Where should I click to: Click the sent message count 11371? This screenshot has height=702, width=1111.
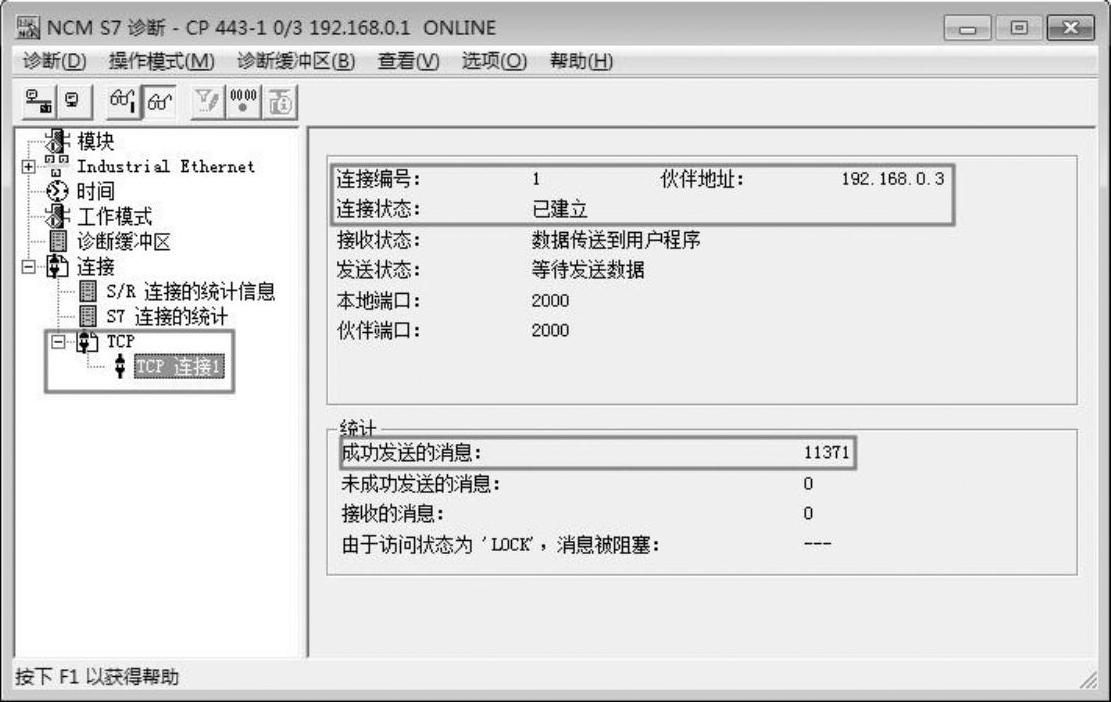[x=826, y=453]
